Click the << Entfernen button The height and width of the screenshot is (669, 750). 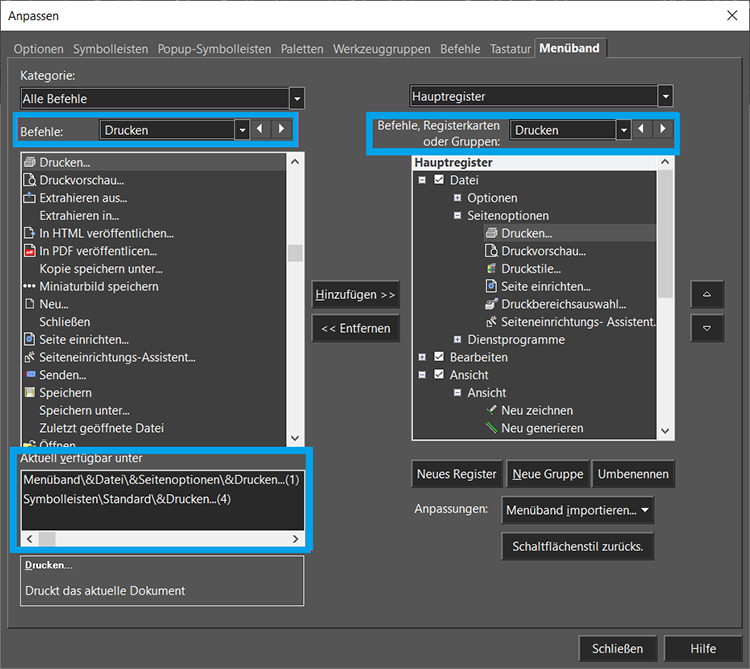click(355, 329)
